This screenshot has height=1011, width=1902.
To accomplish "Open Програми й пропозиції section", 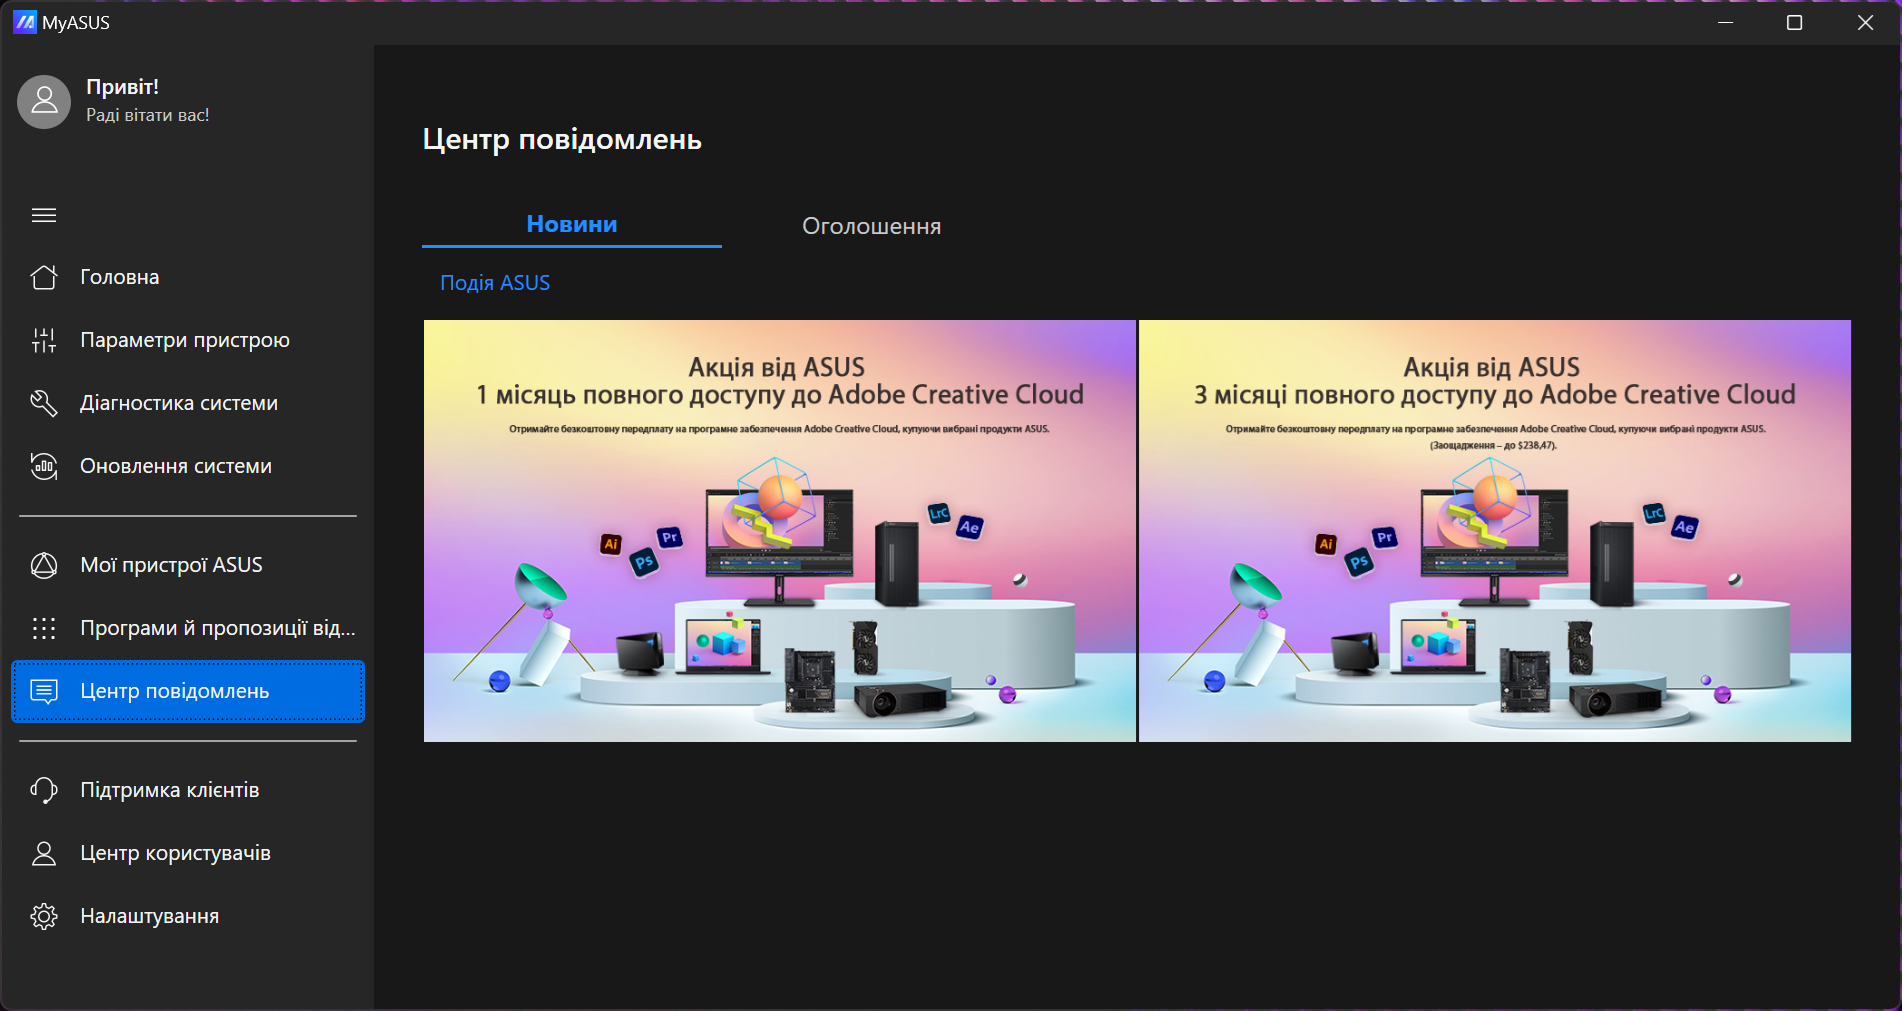I will coord(188,628).
